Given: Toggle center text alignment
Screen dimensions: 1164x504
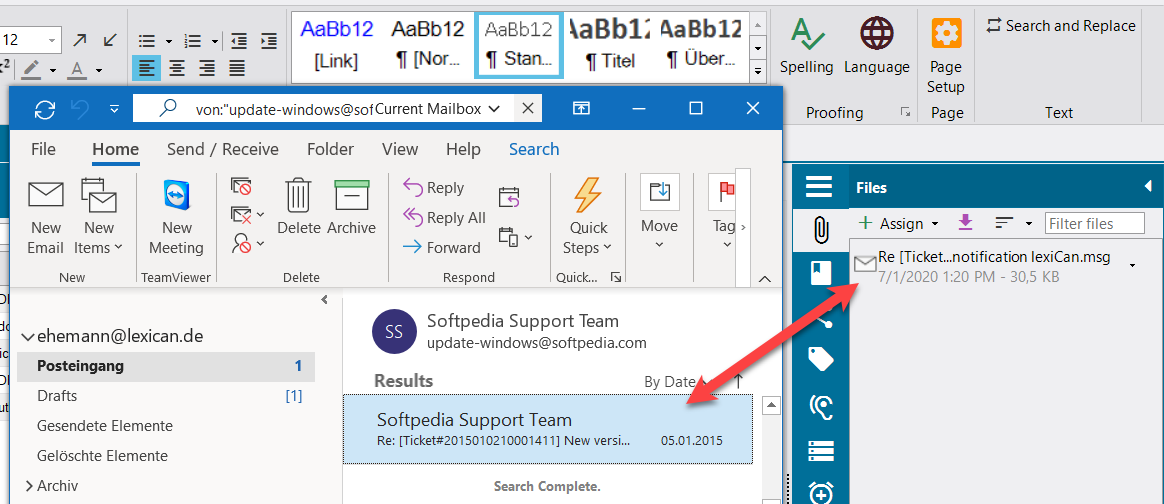Looking at the screenshot, I should 177,68.
